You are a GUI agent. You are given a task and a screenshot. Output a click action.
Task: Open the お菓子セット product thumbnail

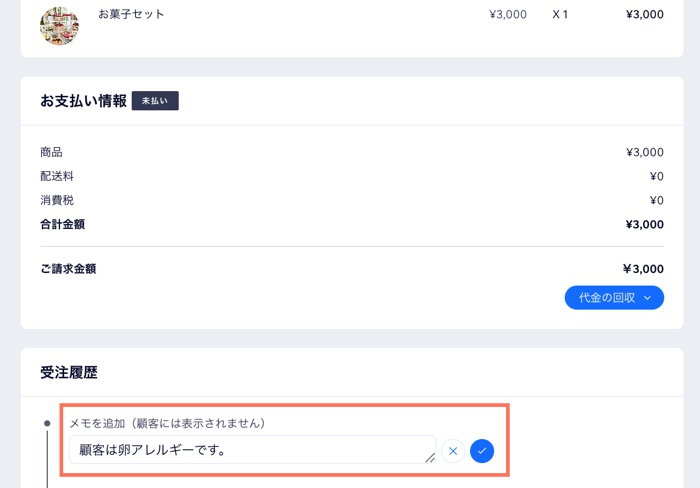tap(59, 26)
